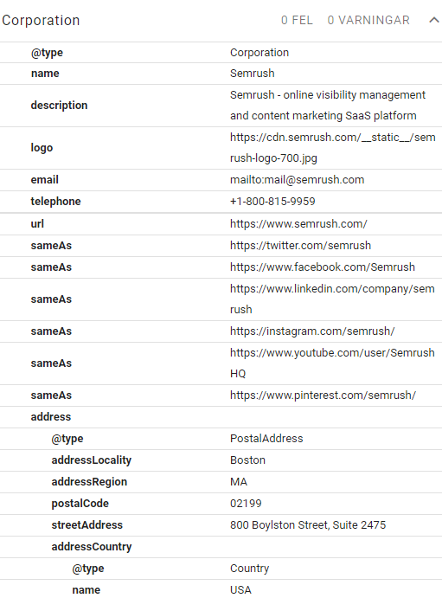442x598 pixels.
Task: Select the description property row
Action: pyautogui.click(x=221, y=105)
